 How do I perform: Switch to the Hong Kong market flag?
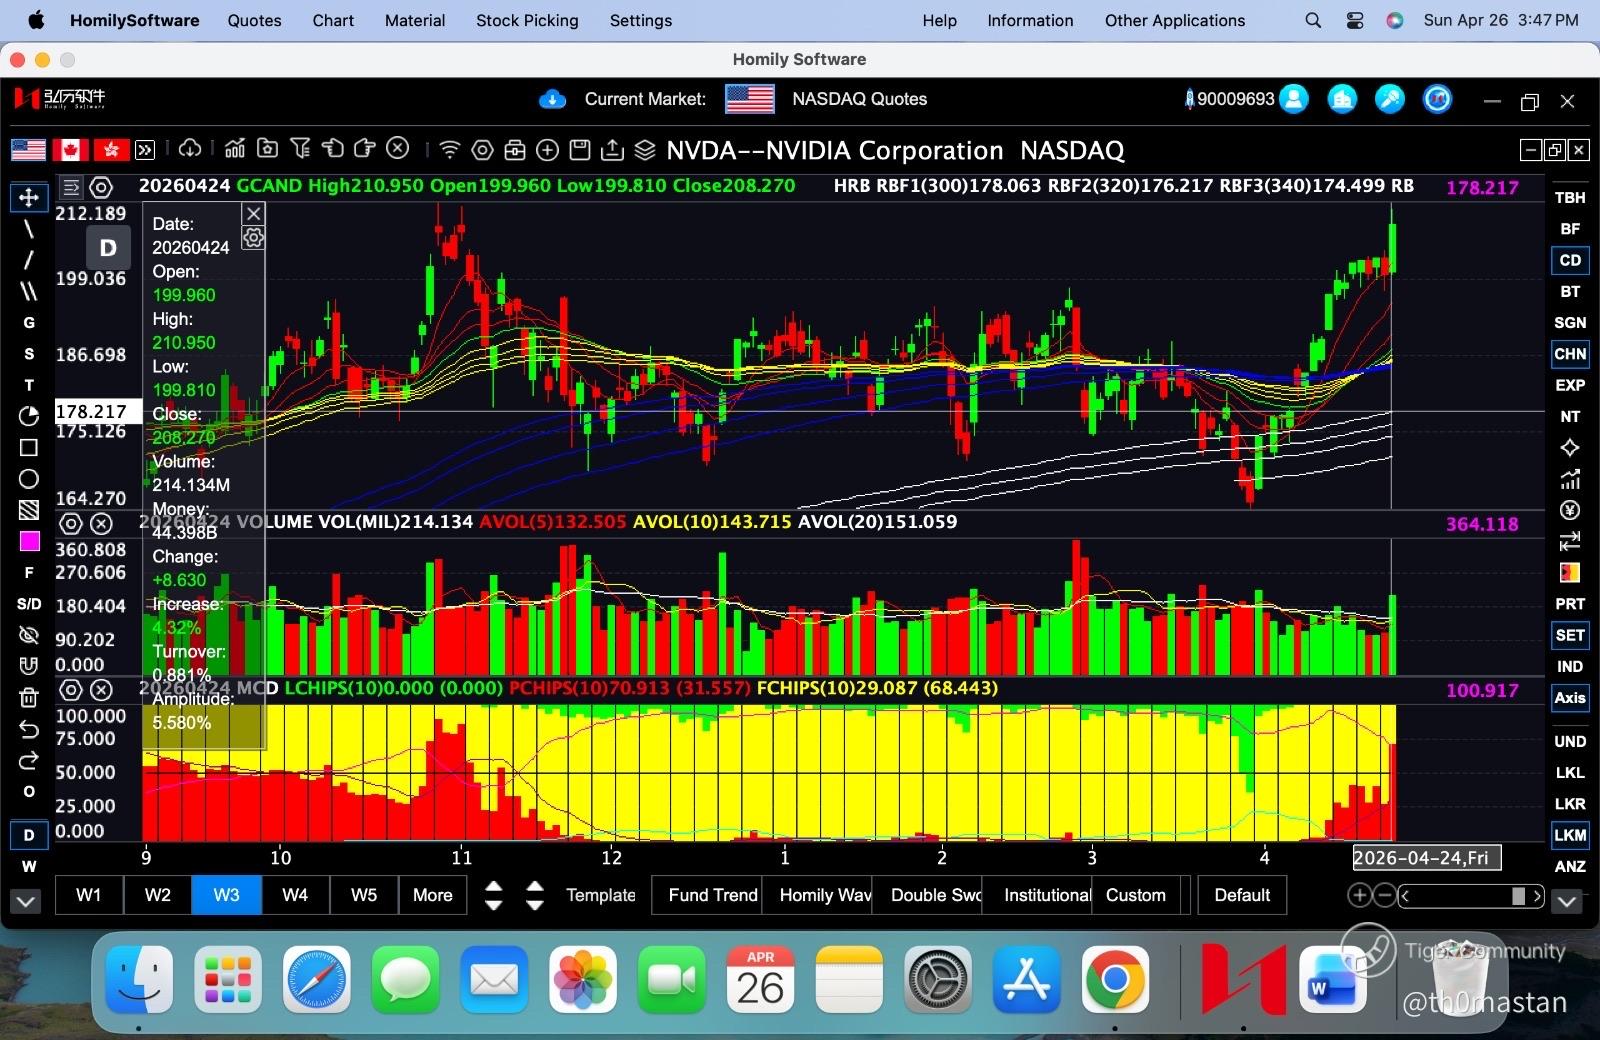click(x=111, y=150)
